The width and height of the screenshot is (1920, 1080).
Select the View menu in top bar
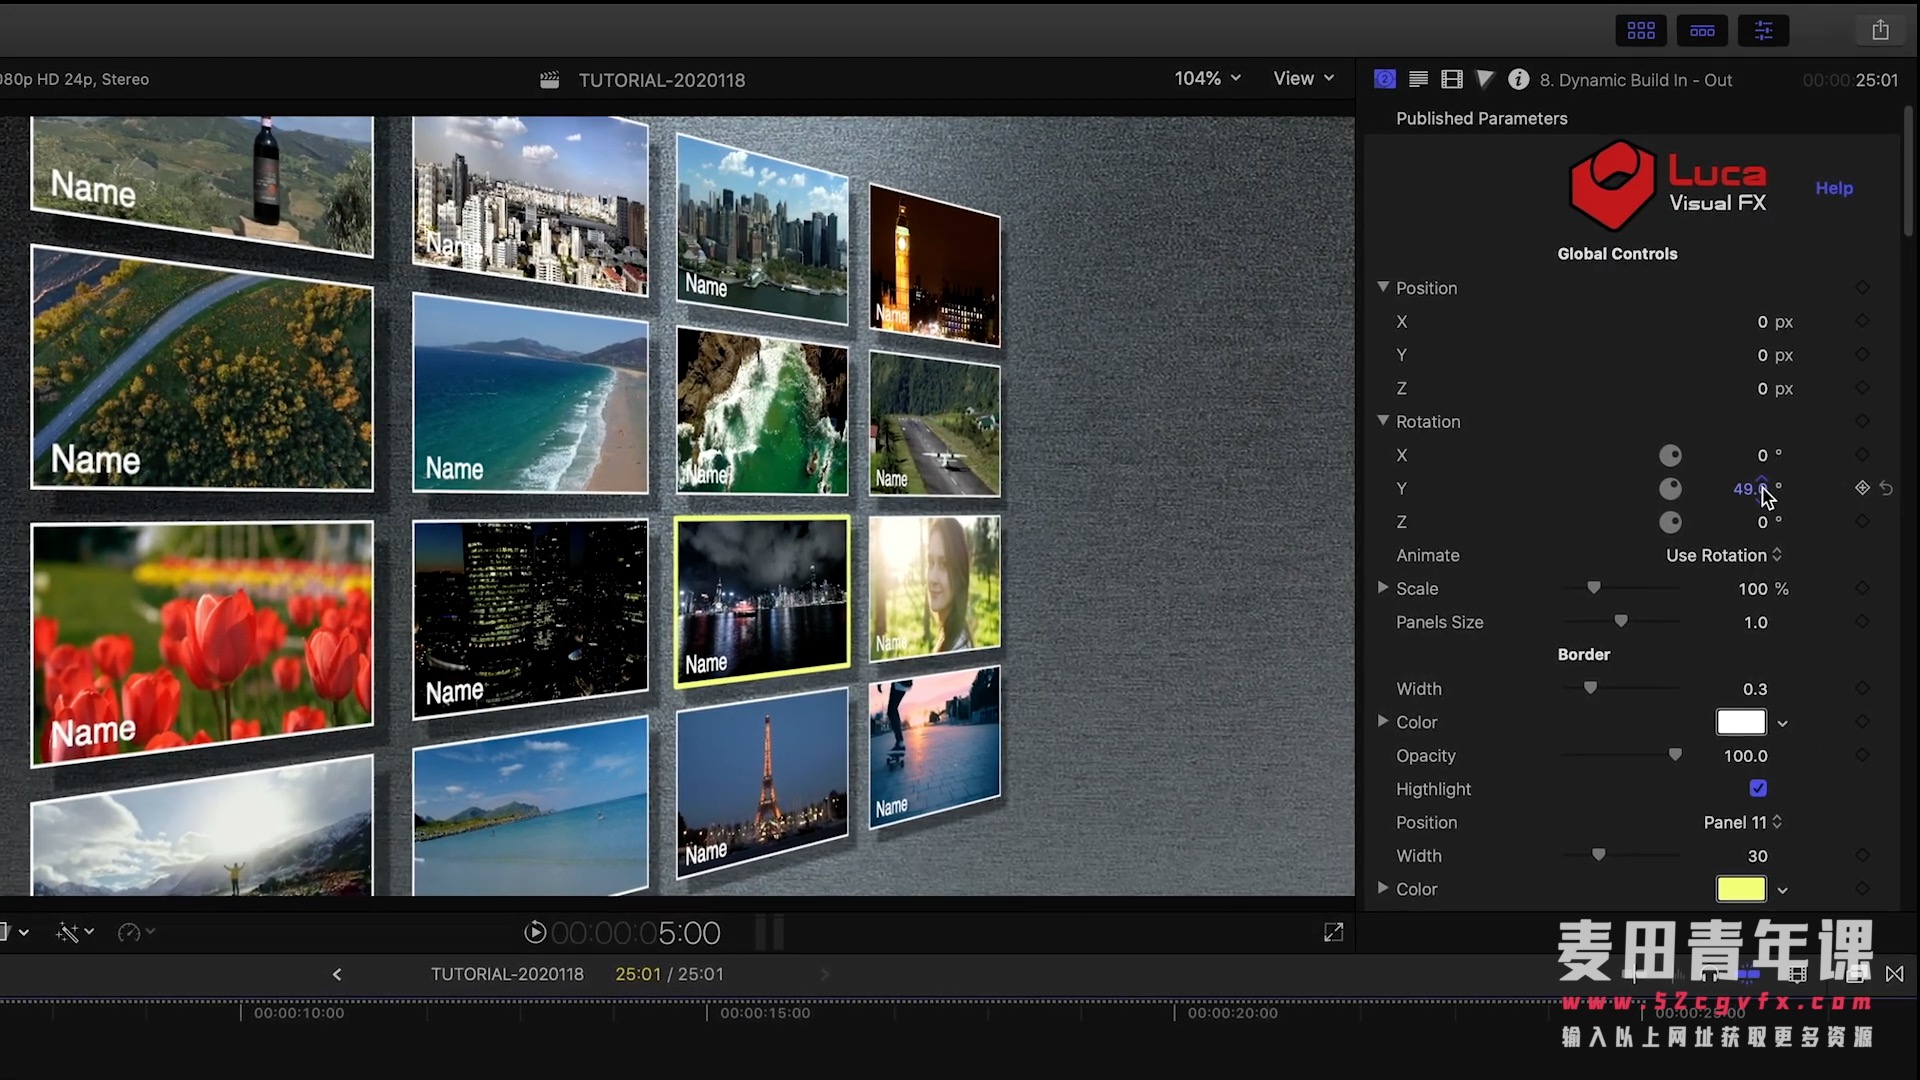click(1303, 78)
